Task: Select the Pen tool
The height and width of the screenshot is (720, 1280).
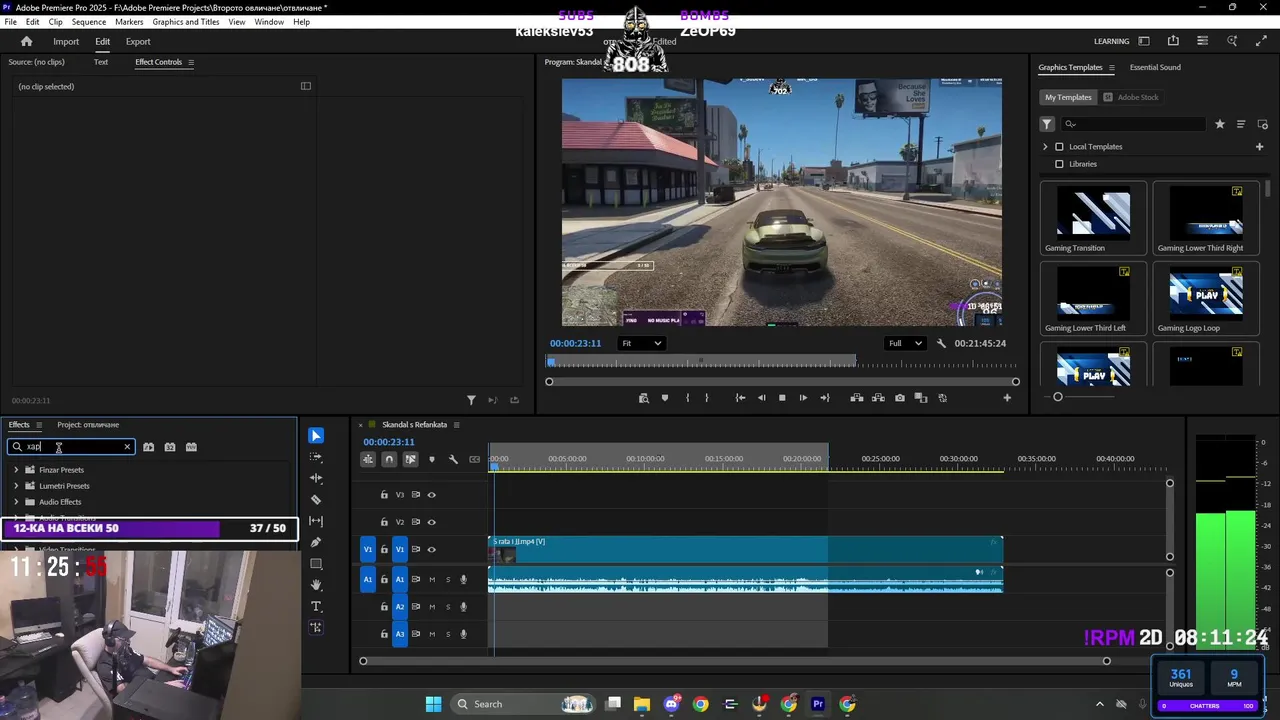Action: [x=316, y=542]
